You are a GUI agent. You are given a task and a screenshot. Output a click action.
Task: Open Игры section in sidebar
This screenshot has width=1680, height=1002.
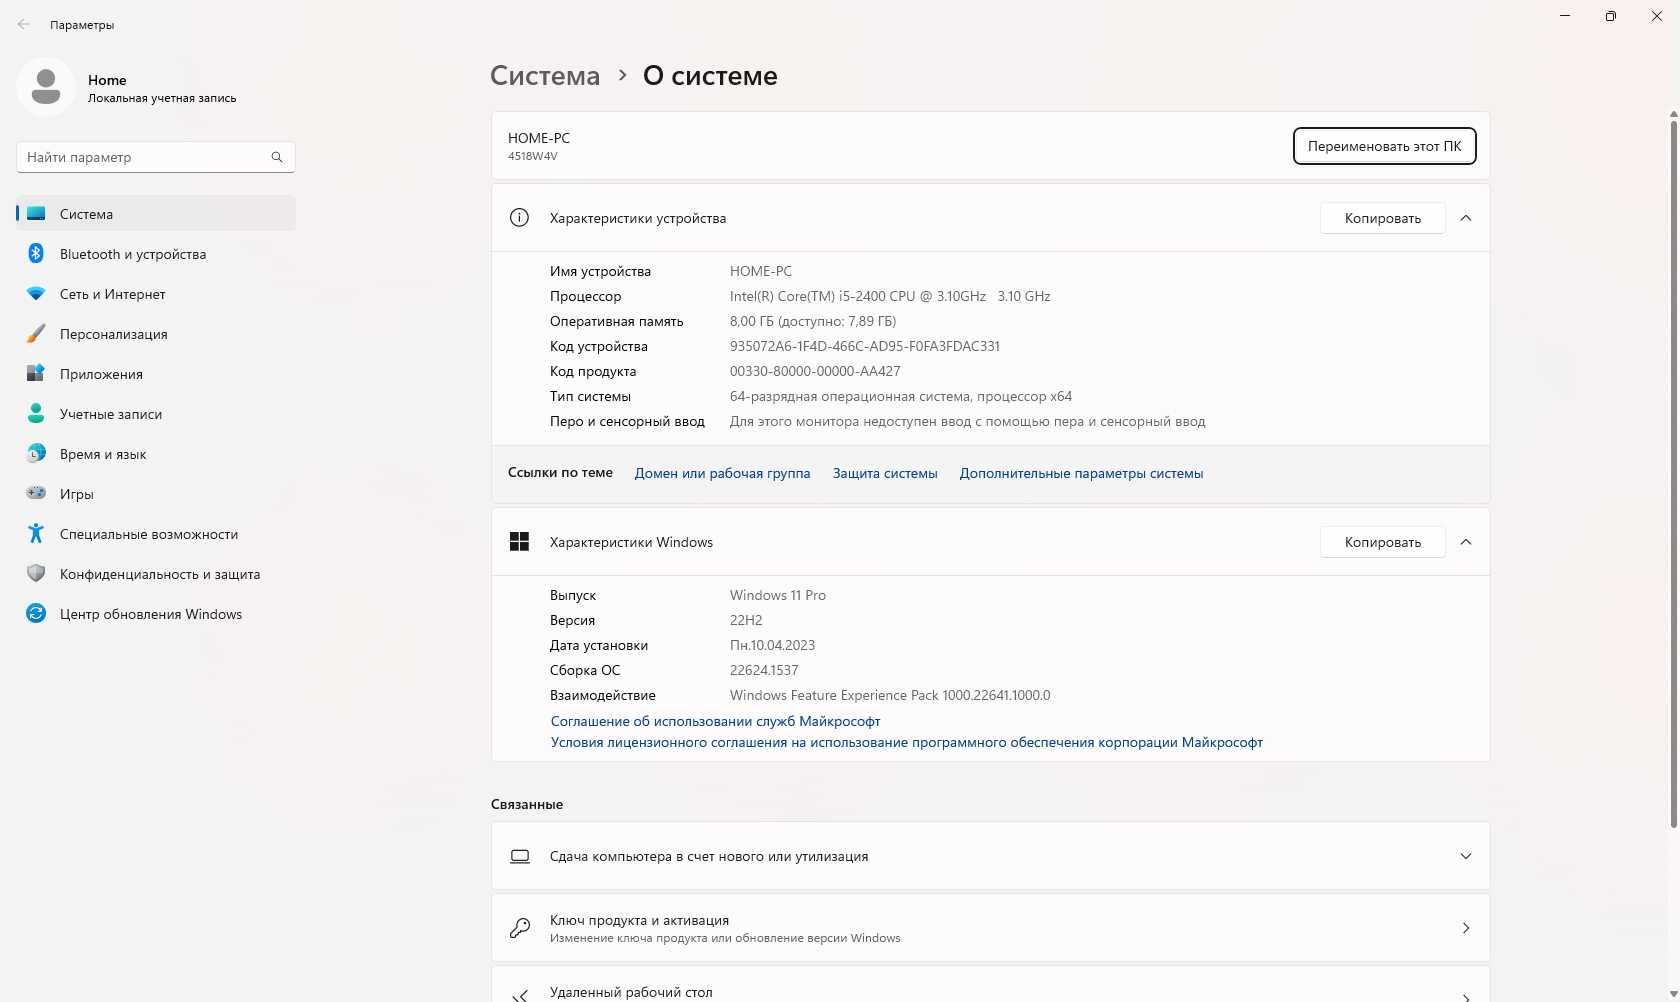[x=156, y=494]
